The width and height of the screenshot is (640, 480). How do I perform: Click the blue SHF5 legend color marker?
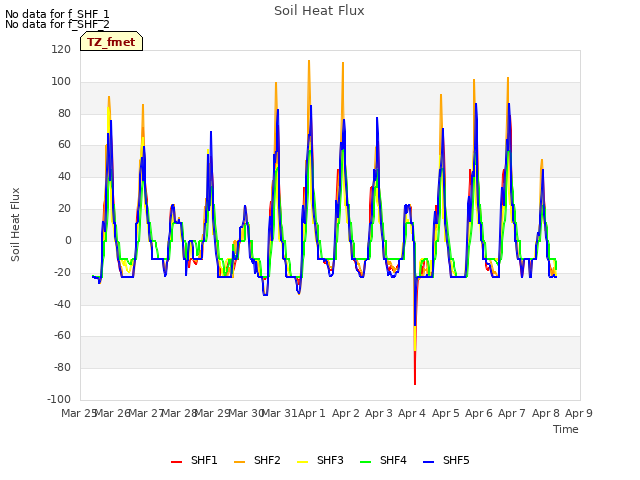click(x=429, y=462)
